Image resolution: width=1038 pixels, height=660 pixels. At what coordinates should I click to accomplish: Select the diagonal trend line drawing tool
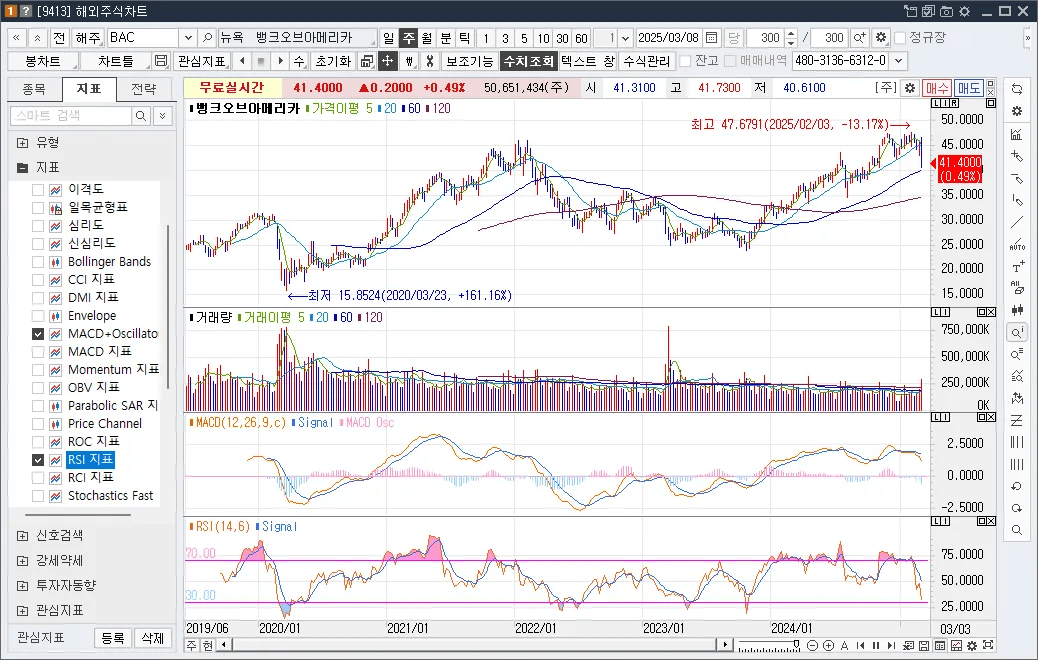(x=1017, y=222)
